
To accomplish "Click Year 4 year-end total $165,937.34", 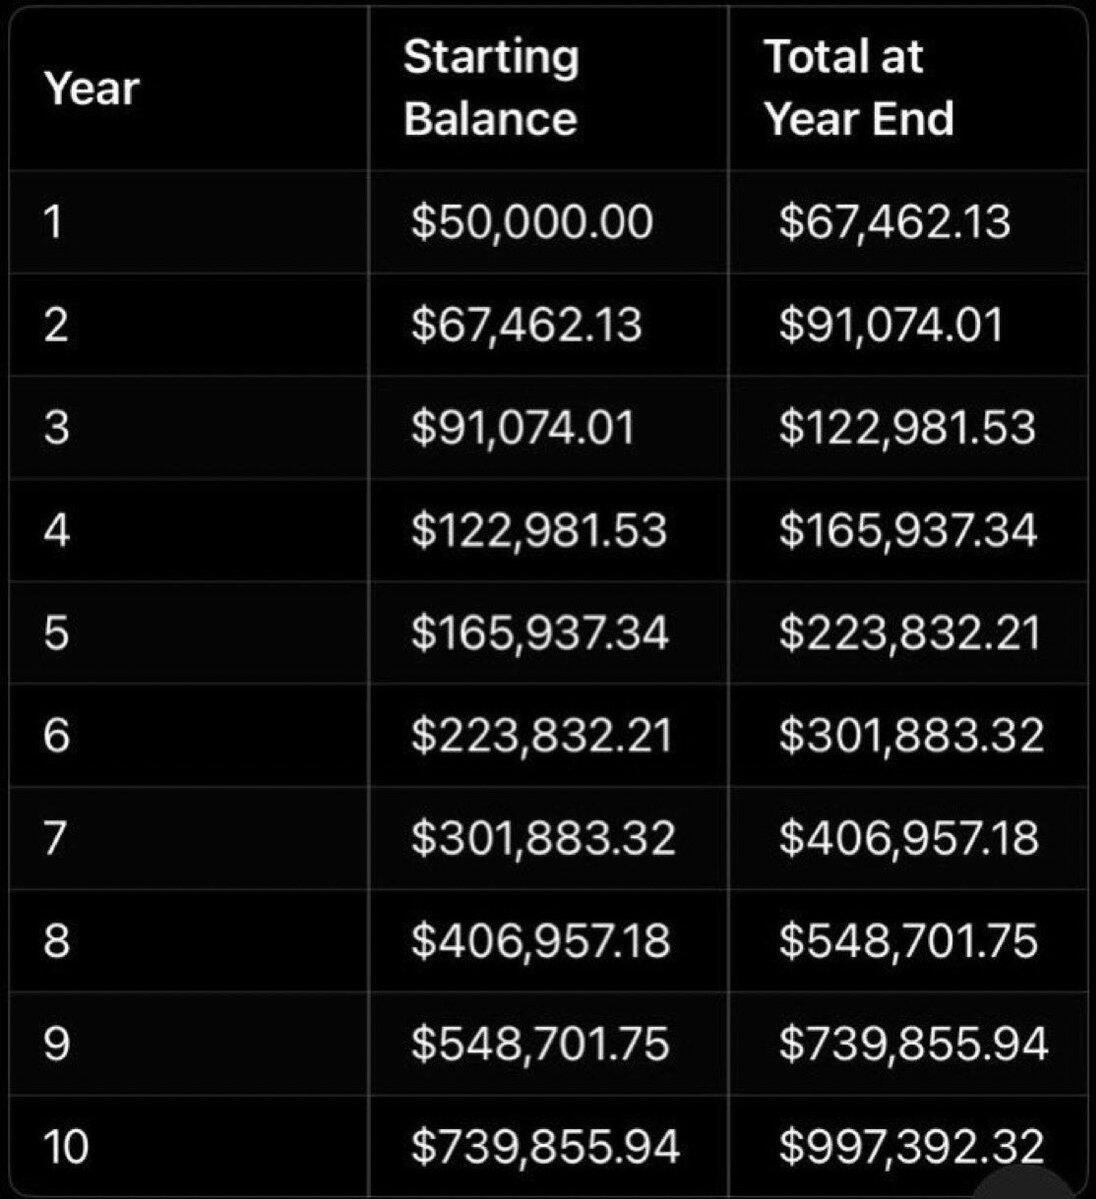I will coord(908,530).
